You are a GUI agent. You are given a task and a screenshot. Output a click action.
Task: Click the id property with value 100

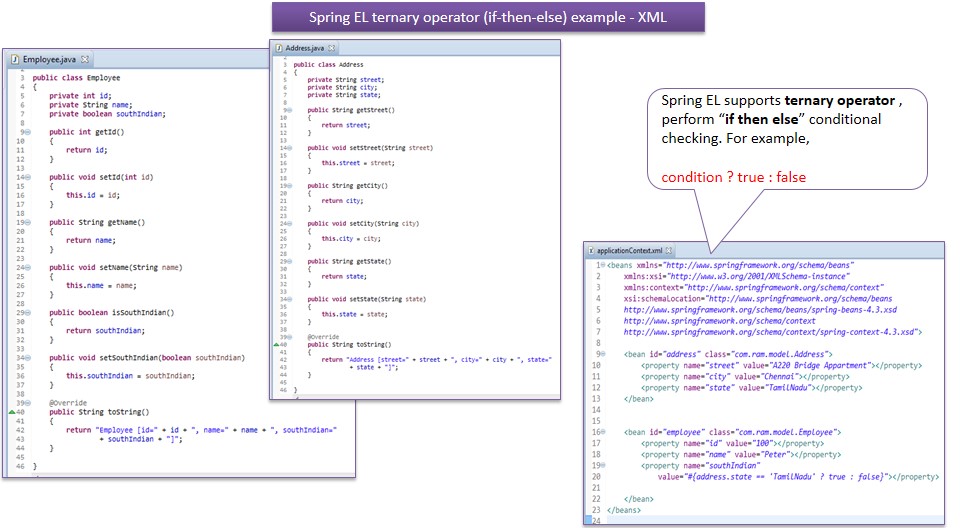click(x=732, y=443)
